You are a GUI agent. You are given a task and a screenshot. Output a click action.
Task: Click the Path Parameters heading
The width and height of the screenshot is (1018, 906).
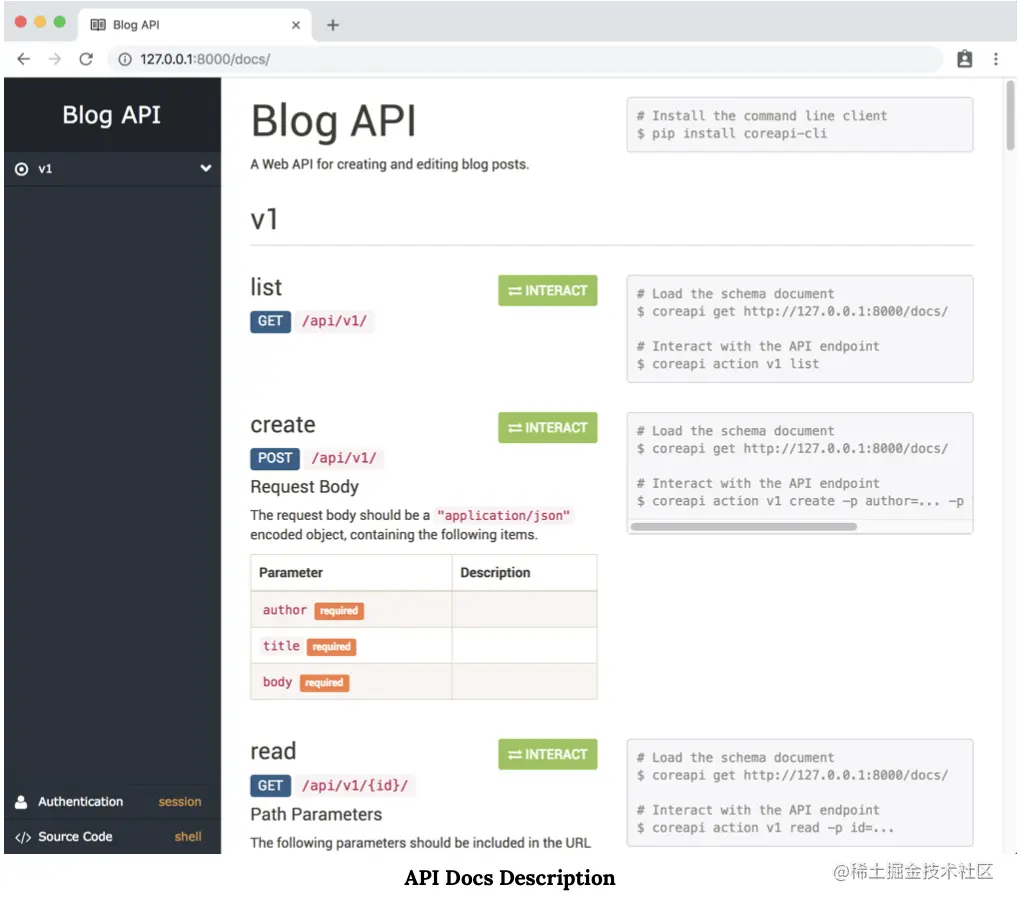click(x=316, y=814)
